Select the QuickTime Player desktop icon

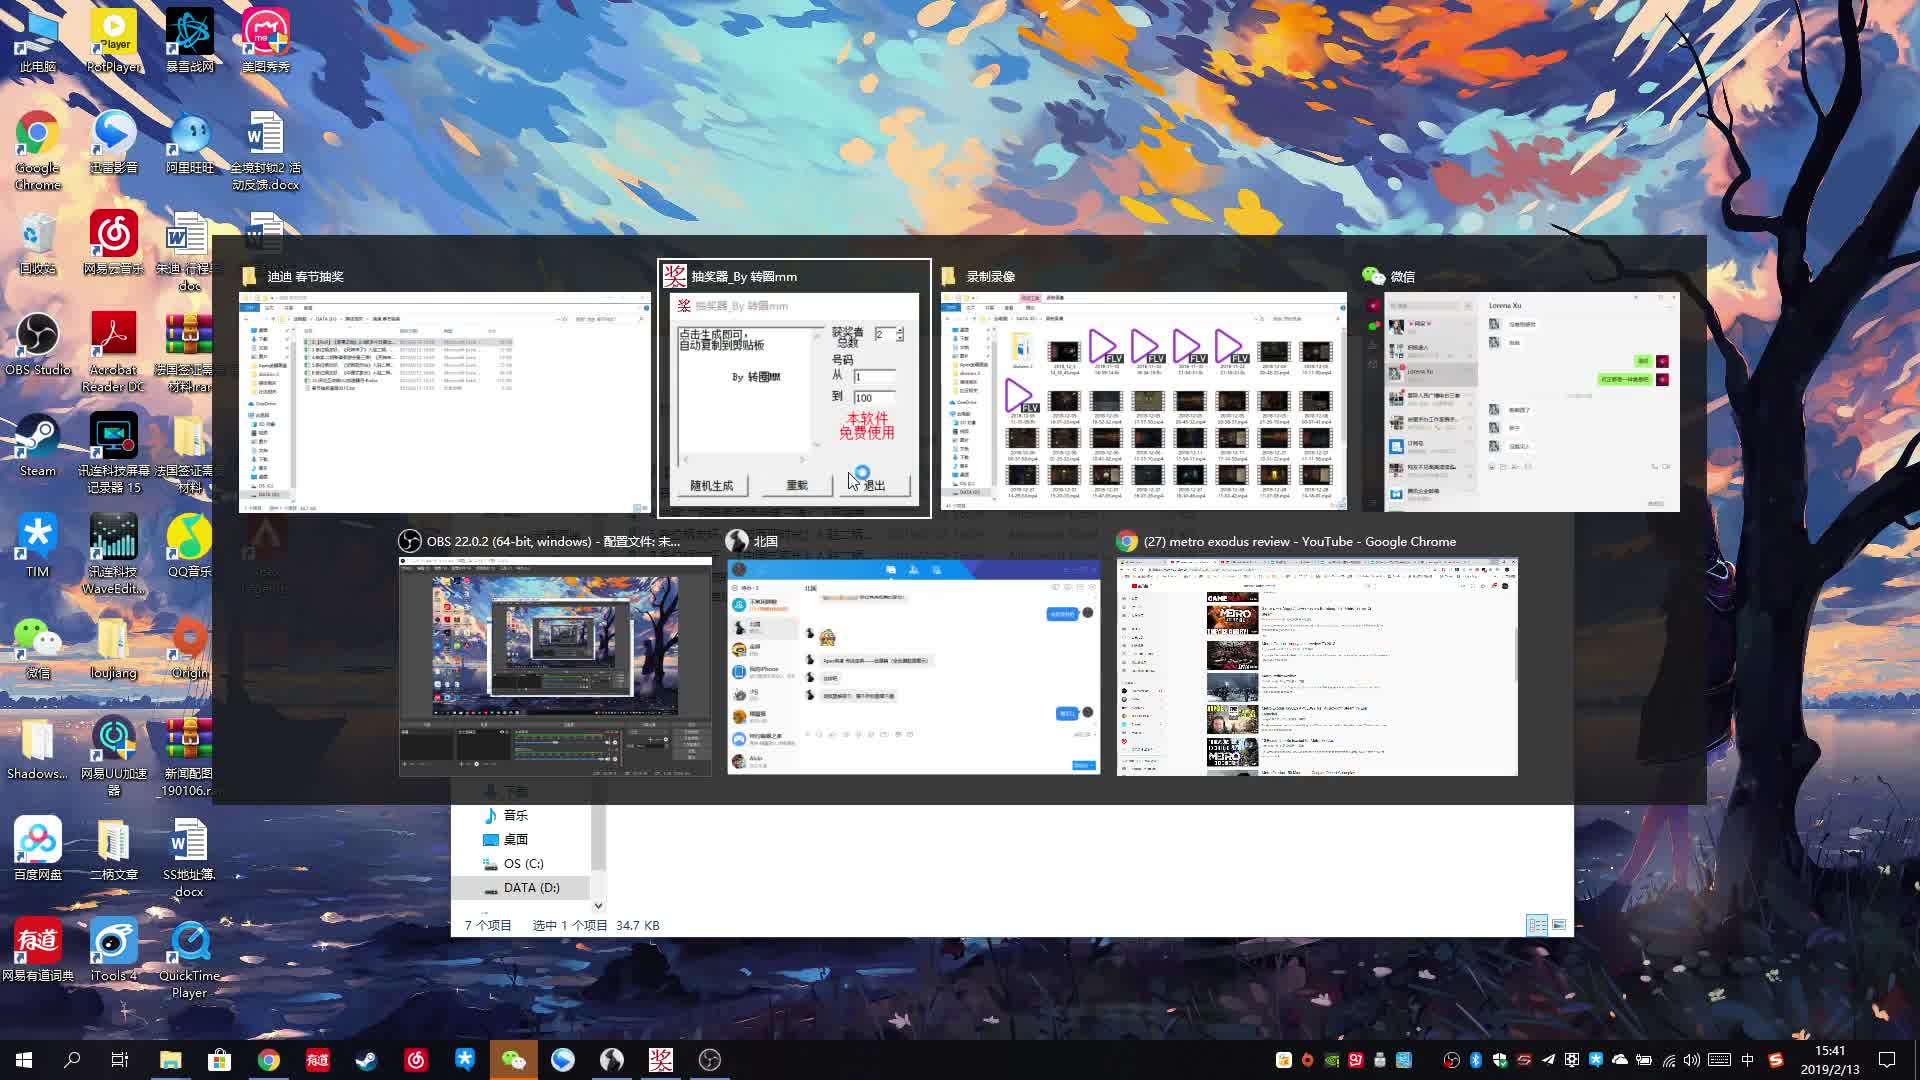click(190, 960)
